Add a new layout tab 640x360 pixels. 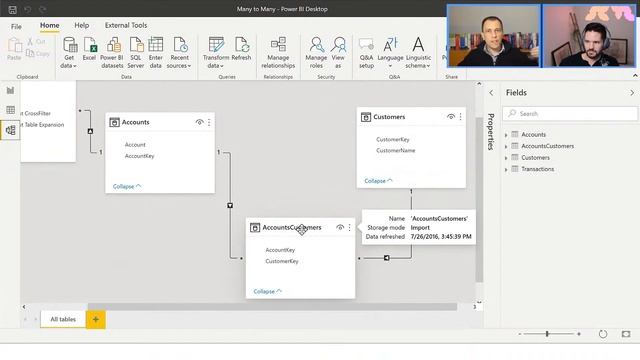point(96,319)
